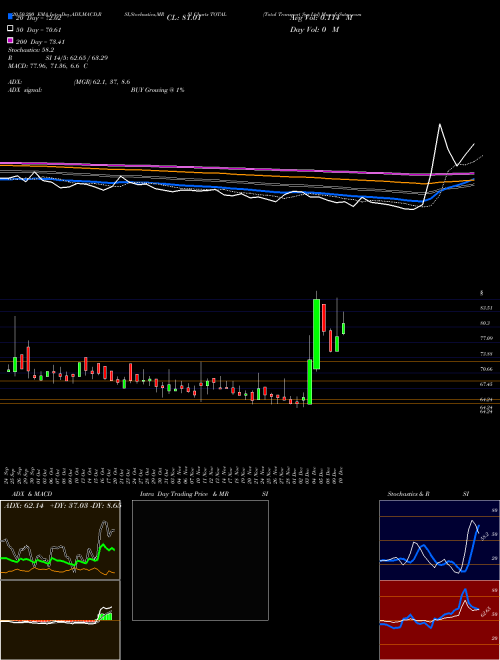The width and height of the screenshot is (500, 660).
Task: Click the white 50 Day legend swatch
Action: (10, 29)
